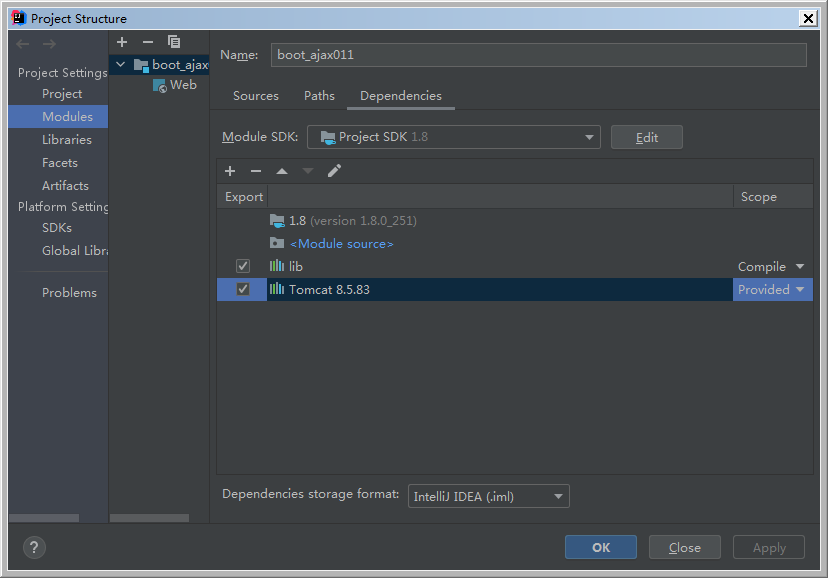Click the Web facet icon
The width and height of the screenshot is (828, 578).
pos(159,86)
